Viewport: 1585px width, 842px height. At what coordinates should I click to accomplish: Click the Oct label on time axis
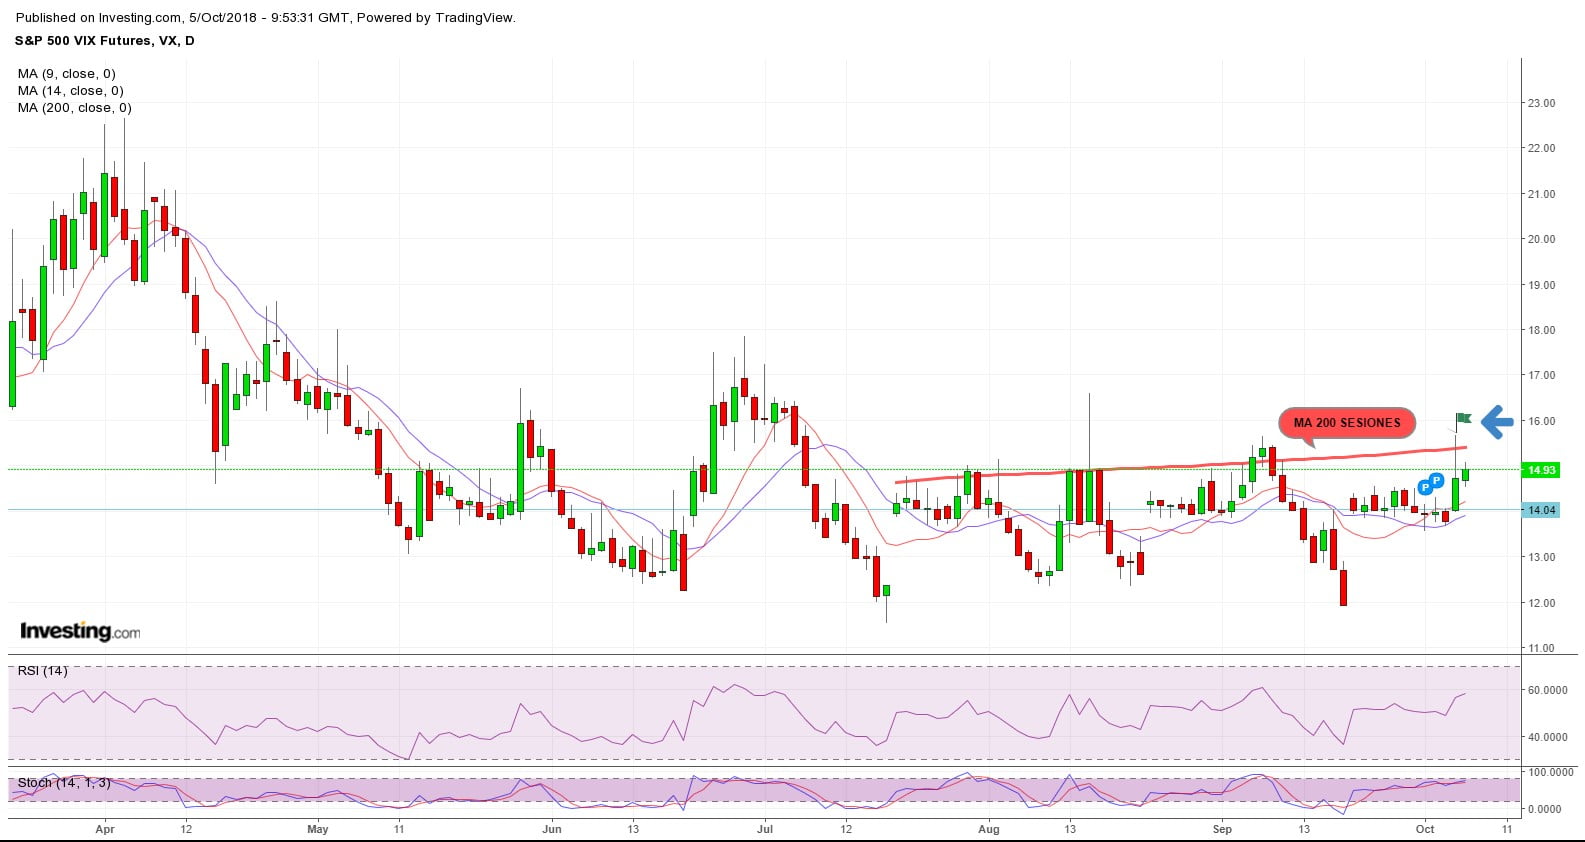[x=1425, y=829]
